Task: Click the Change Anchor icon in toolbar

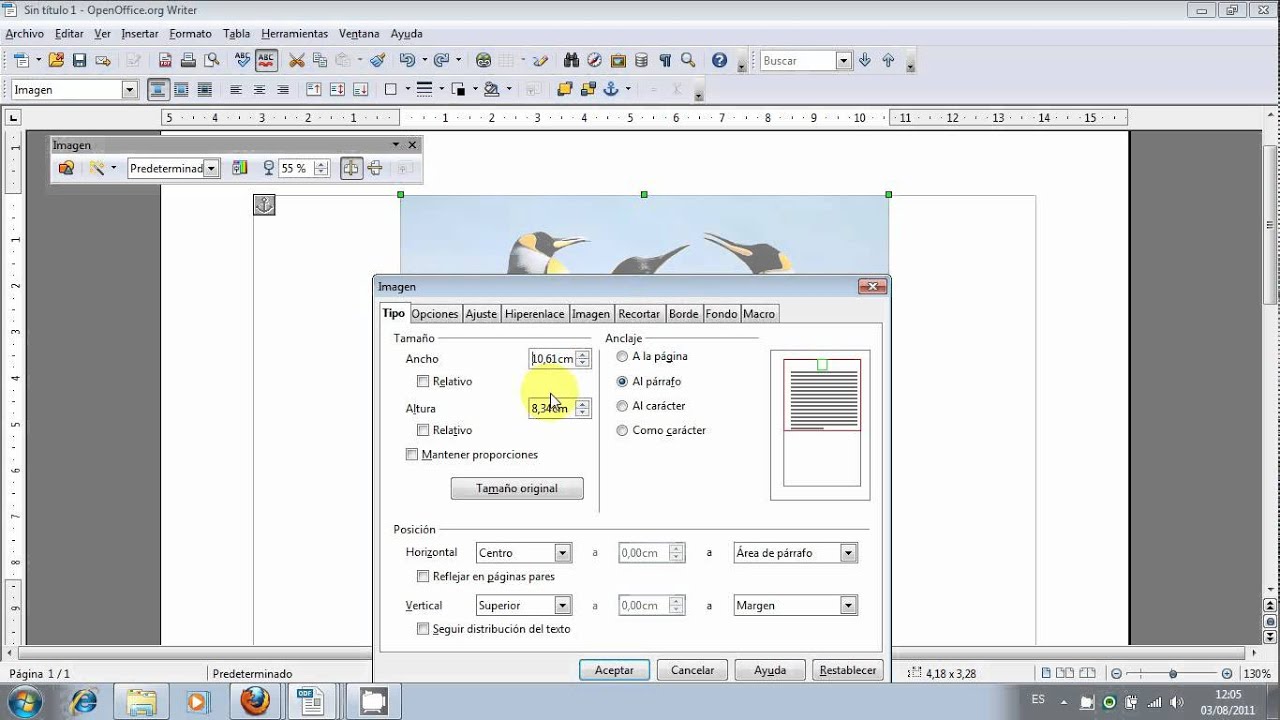Action: 612,89
